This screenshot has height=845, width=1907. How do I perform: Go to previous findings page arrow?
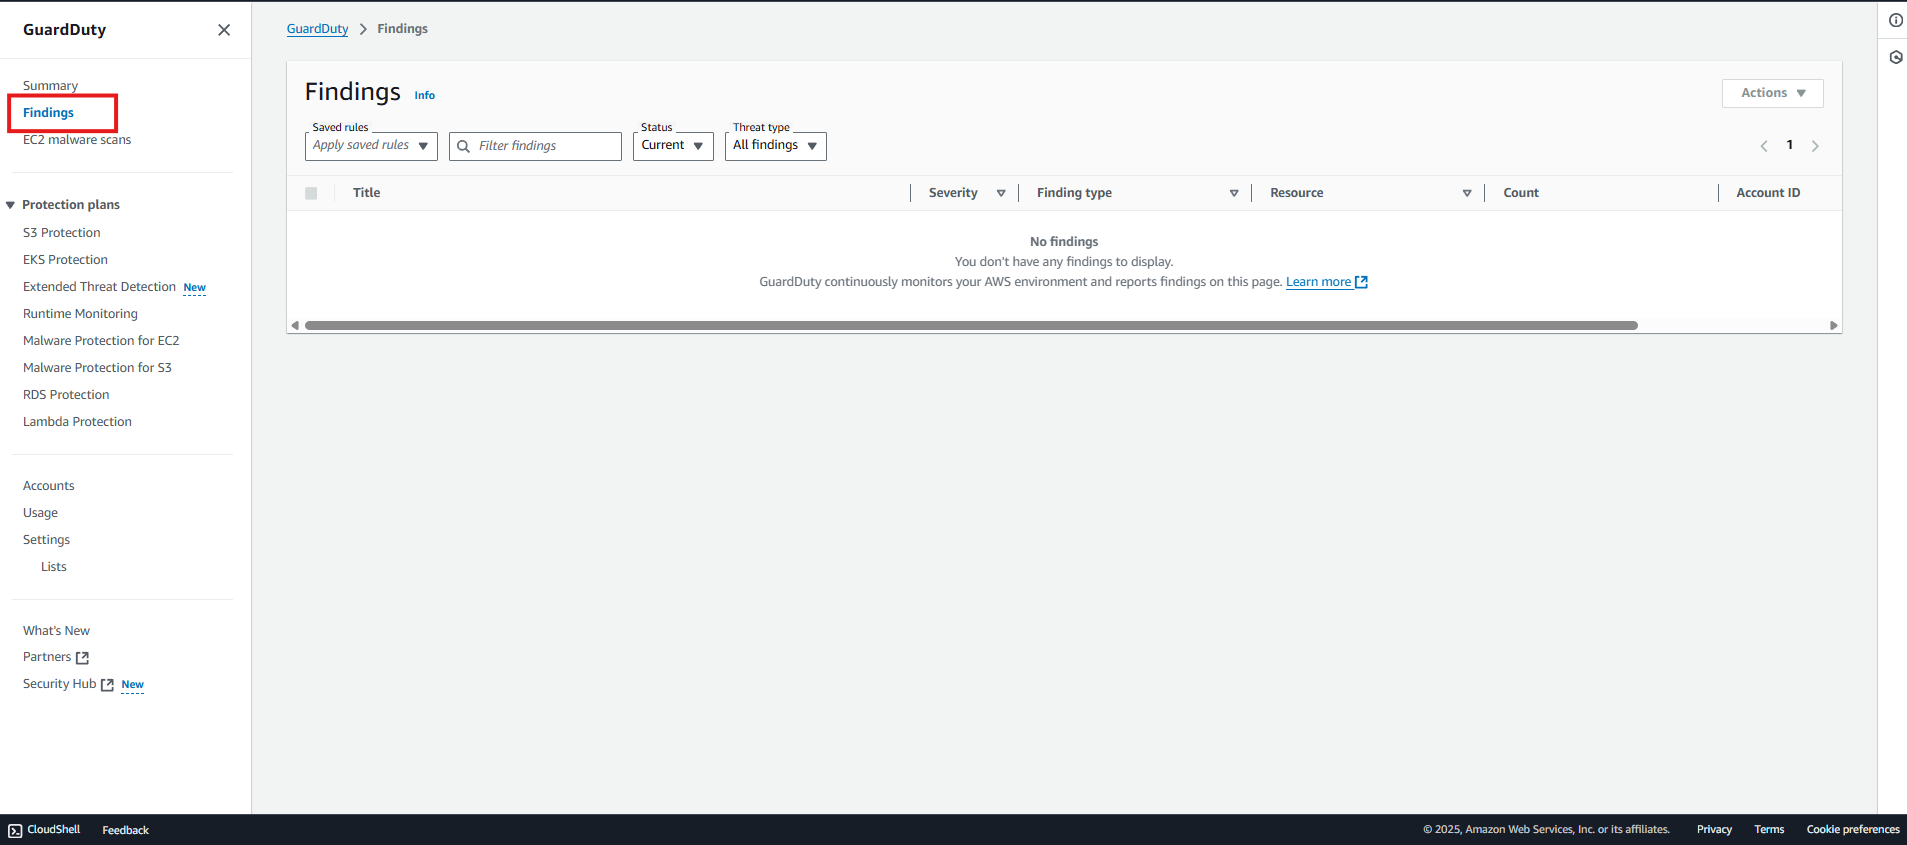pos(1764,146)
